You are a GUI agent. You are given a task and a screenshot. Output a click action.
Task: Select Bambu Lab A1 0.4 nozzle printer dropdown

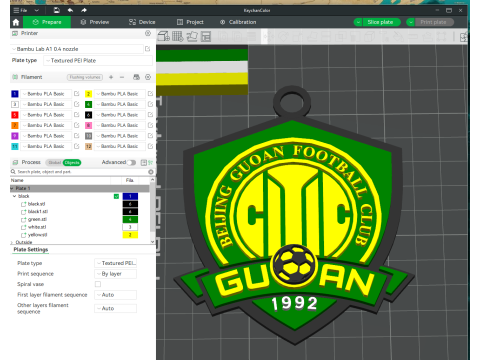pyautogui.click(x=77, y=49)
